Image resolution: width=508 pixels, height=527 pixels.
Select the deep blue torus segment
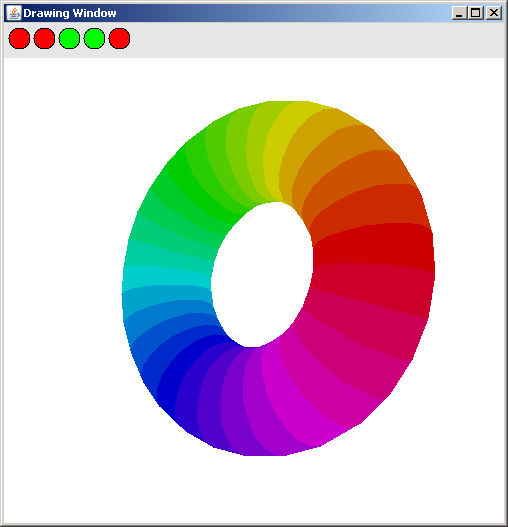(188, 371)
